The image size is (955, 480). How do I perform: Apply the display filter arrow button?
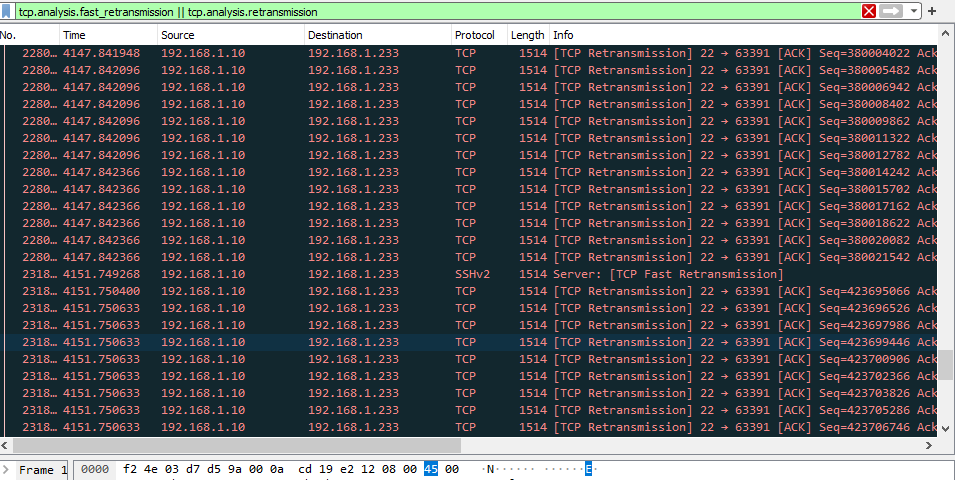tap(891, 11)
